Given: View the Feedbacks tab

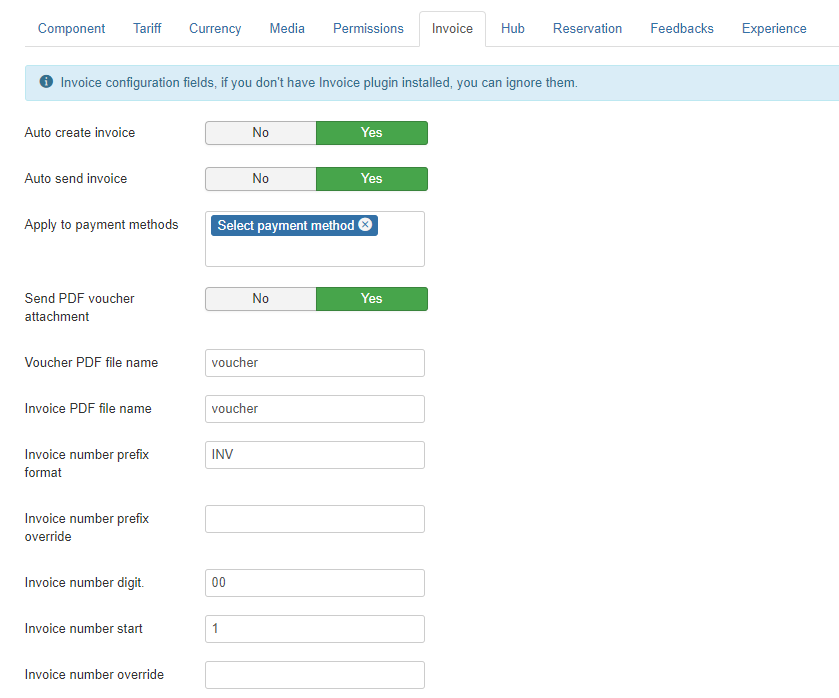Looking at the screenshot, I should click(x=681, y=29).
